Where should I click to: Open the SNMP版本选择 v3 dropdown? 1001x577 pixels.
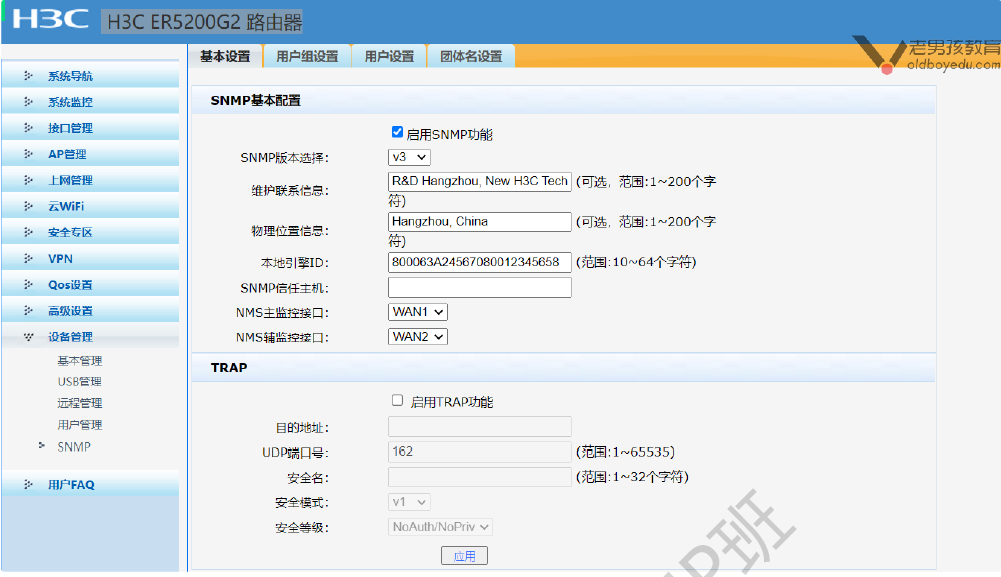[x=409, y=157]
